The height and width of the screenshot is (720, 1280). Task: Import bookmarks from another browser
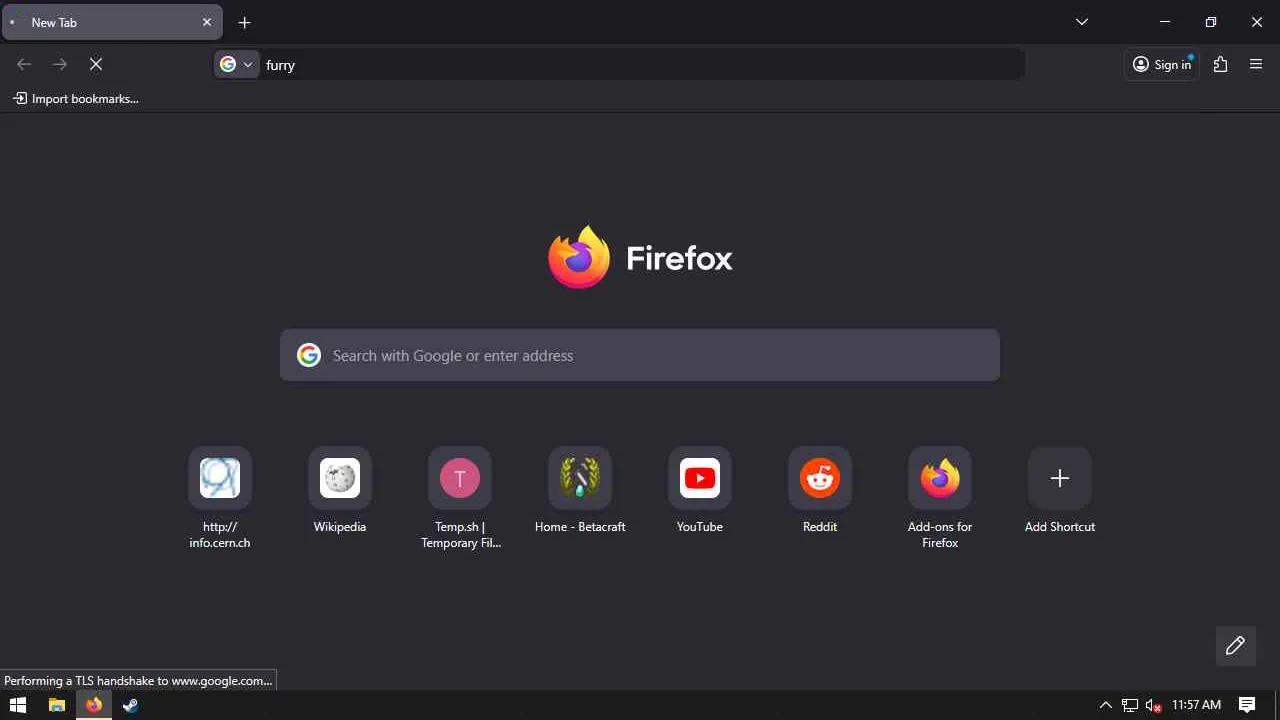click(x=76, y=98)
